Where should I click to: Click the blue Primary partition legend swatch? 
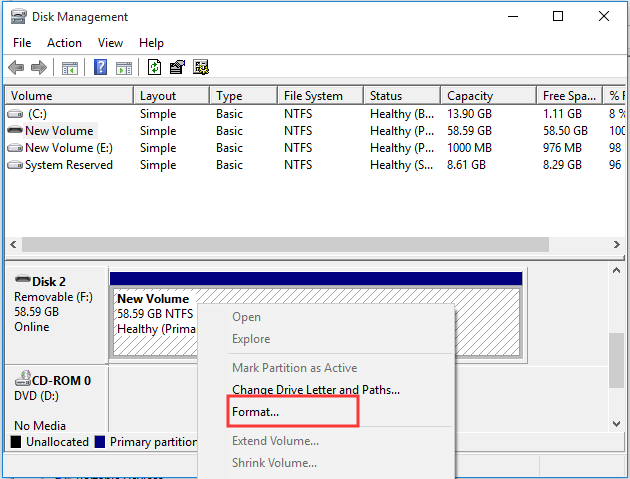[100, 442]
